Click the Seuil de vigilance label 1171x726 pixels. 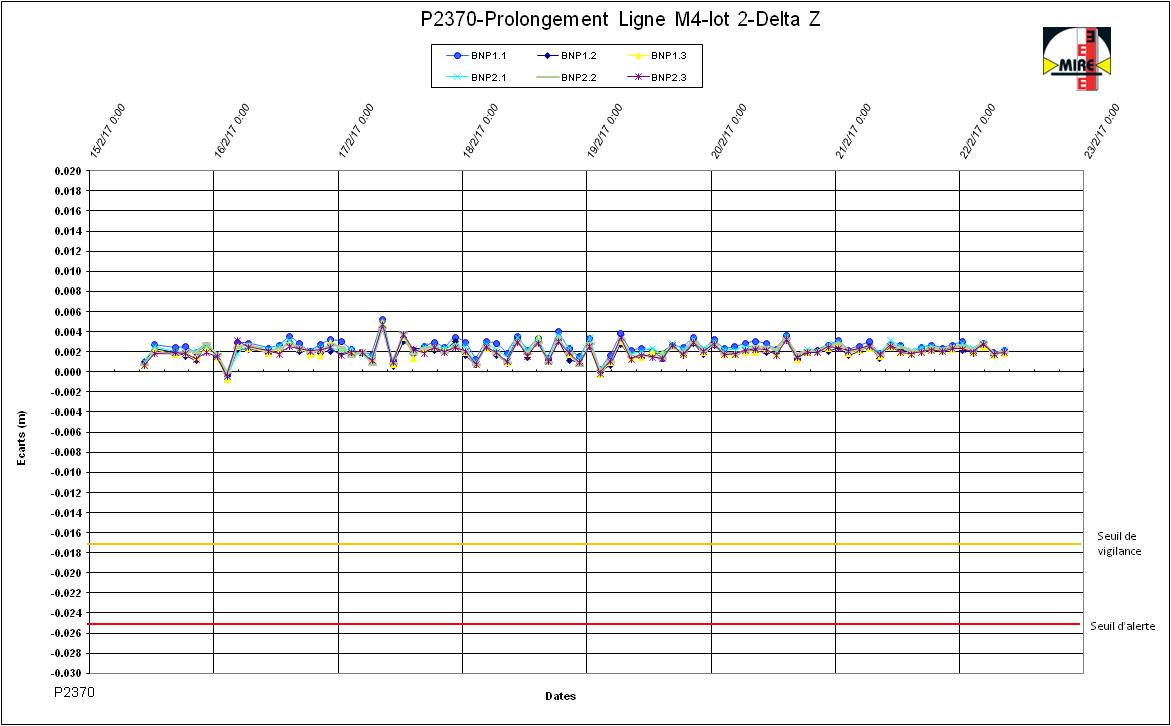tap(1117, 544)
